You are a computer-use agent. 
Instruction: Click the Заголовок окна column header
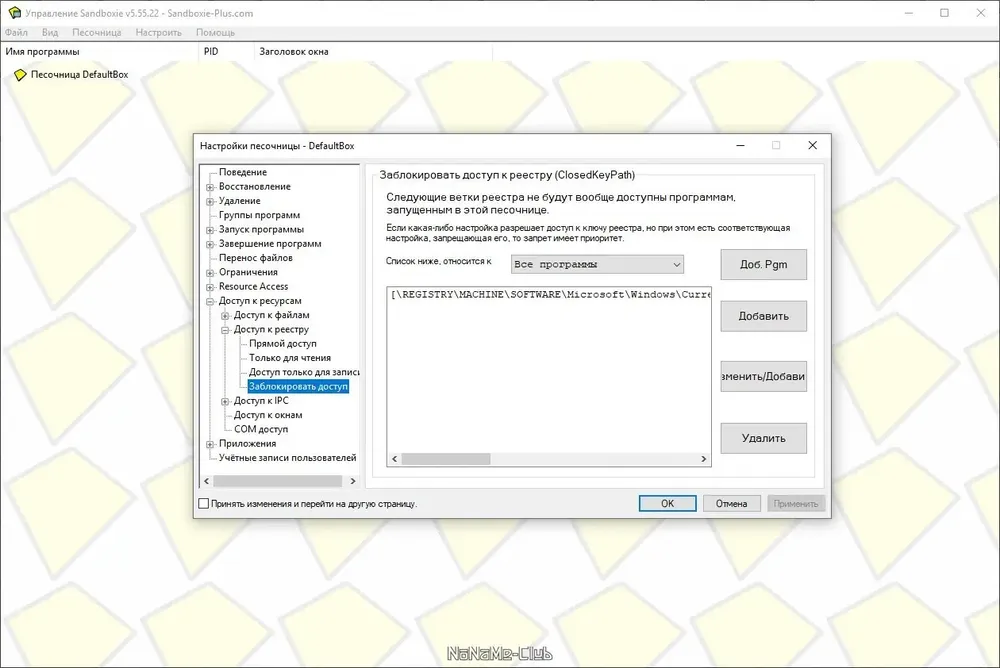[x=373, y=52]
